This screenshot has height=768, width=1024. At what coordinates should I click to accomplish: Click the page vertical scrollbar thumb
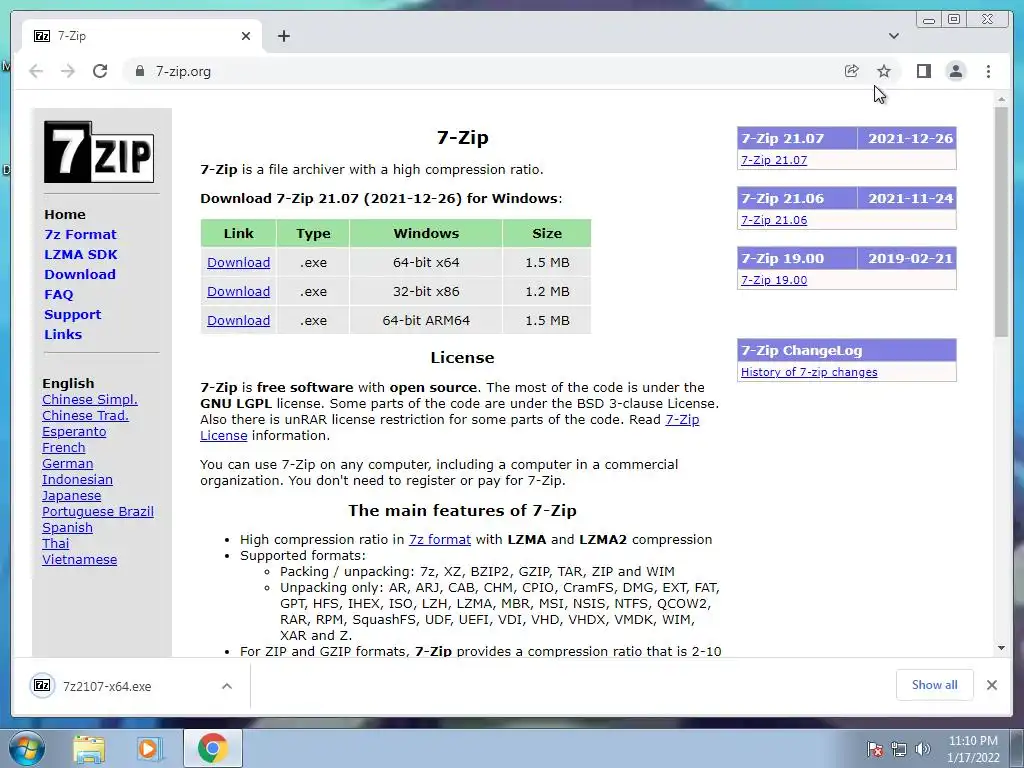(1001, 222)
